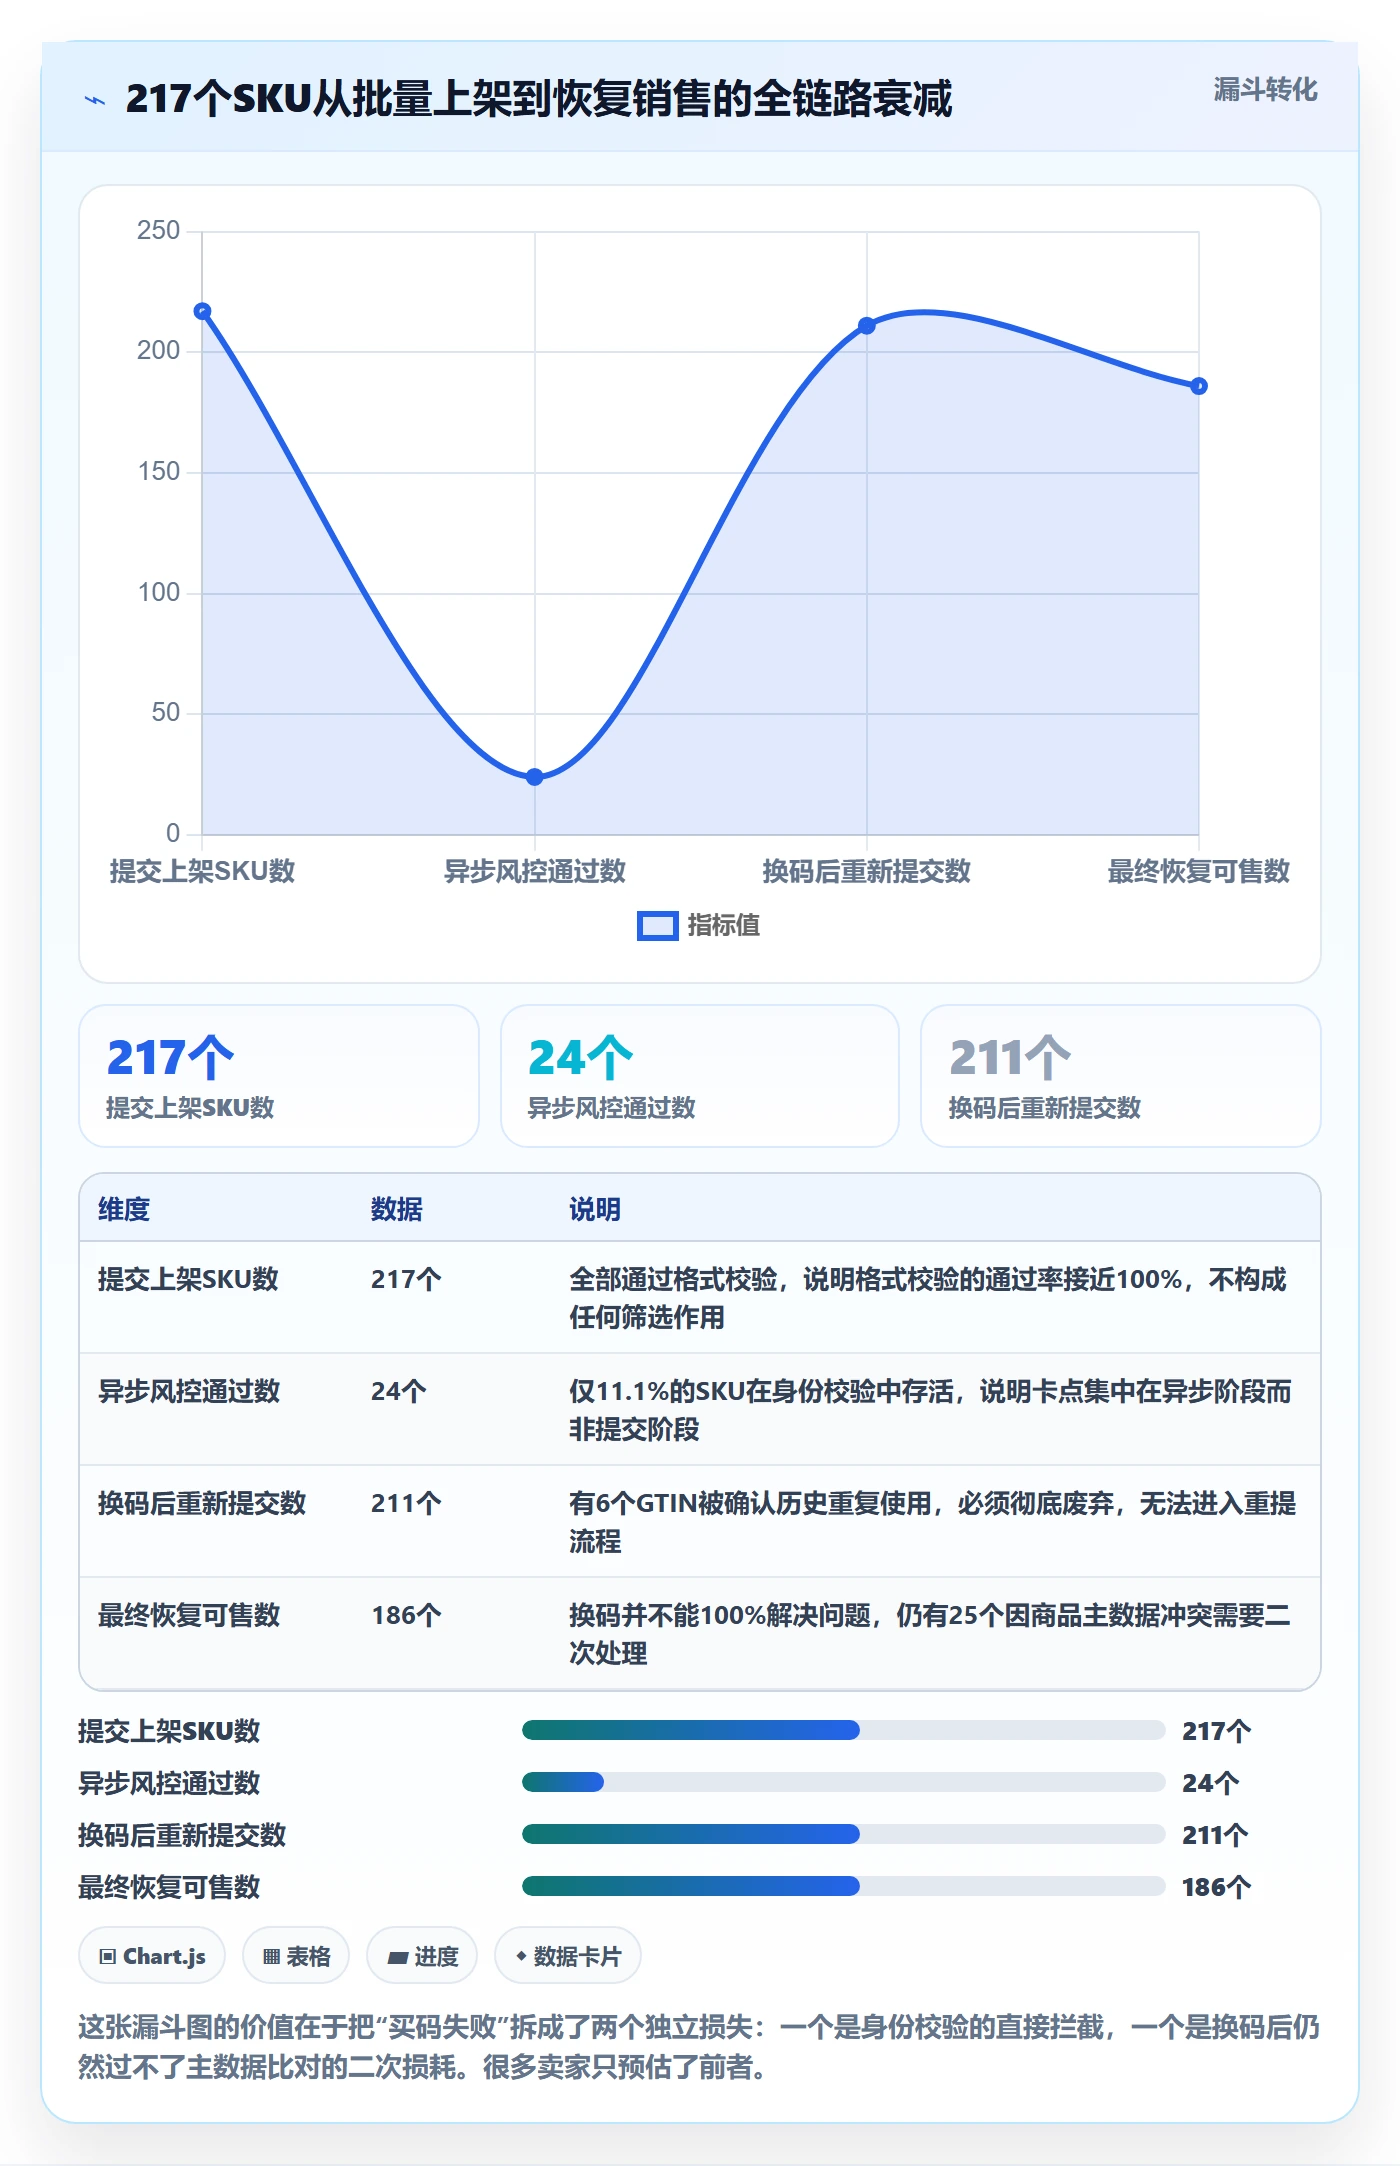Click the 数据 column header
This screenshot has height=2166, width=1400.
397,1209
